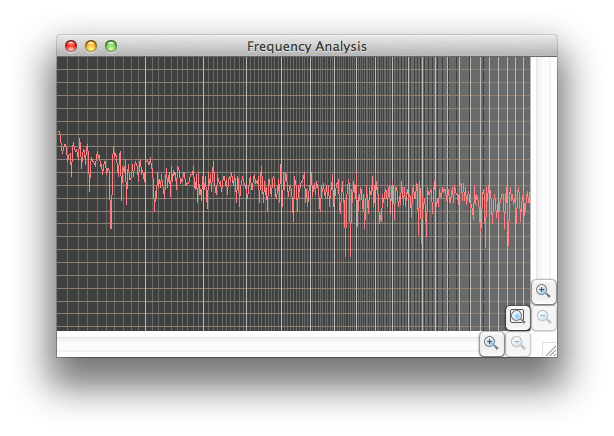
Task: Click vertical zoom-in magnifier button
Action: [x=543, y=291]
